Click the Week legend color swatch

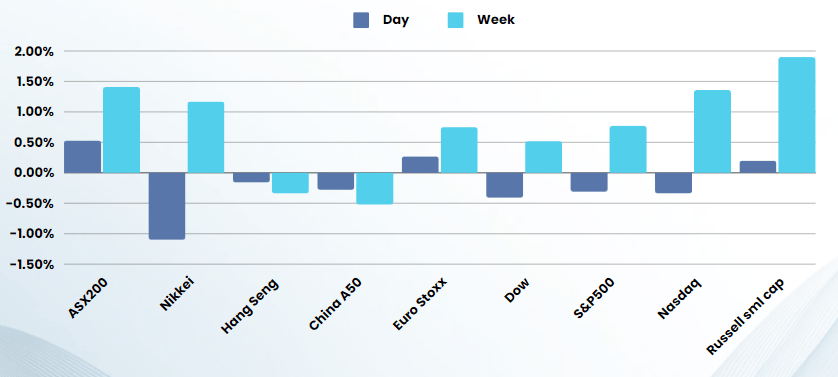456,20
